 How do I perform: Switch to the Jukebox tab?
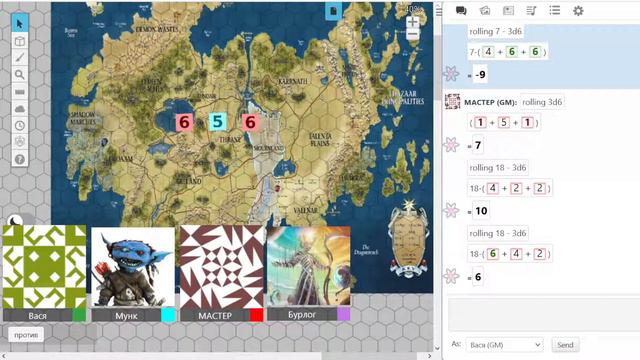(531, 11)
